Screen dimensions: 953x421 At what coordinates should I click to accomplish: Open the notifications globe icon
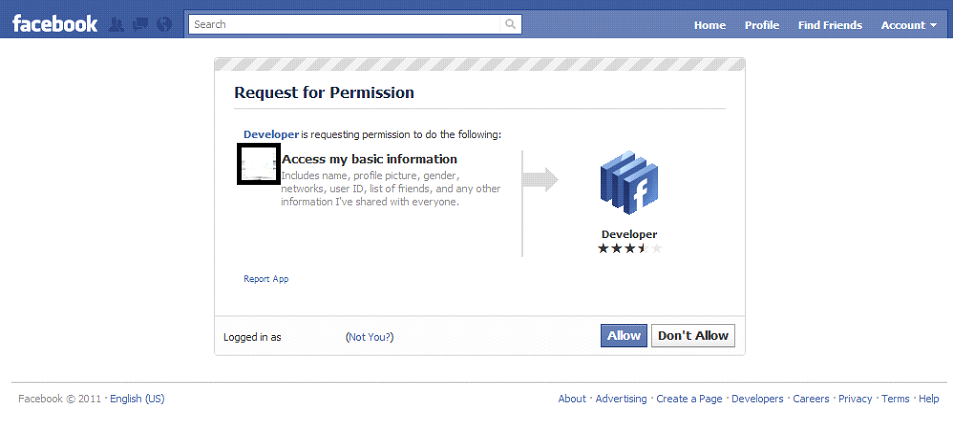pyautogui.click(x=164, y=25)
